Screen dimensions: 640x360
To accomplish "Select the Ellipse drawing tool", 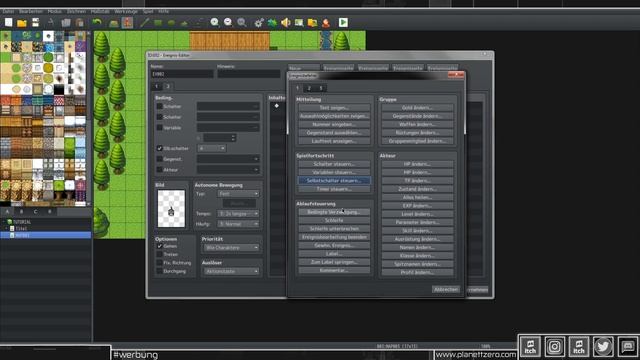I will [x=171, y=22].
